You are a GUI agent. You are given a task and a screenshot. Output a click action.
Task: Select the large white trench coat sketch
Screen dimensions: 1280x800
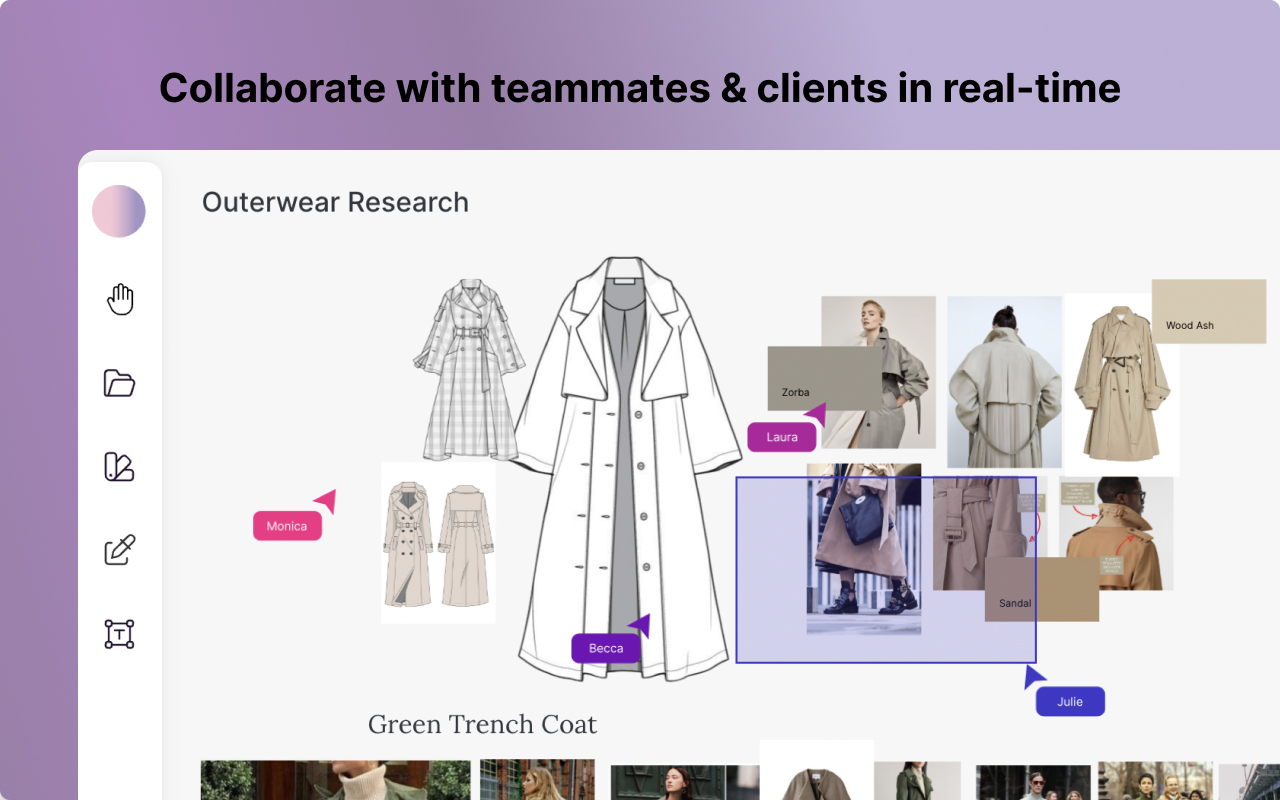tap(628, 470)
